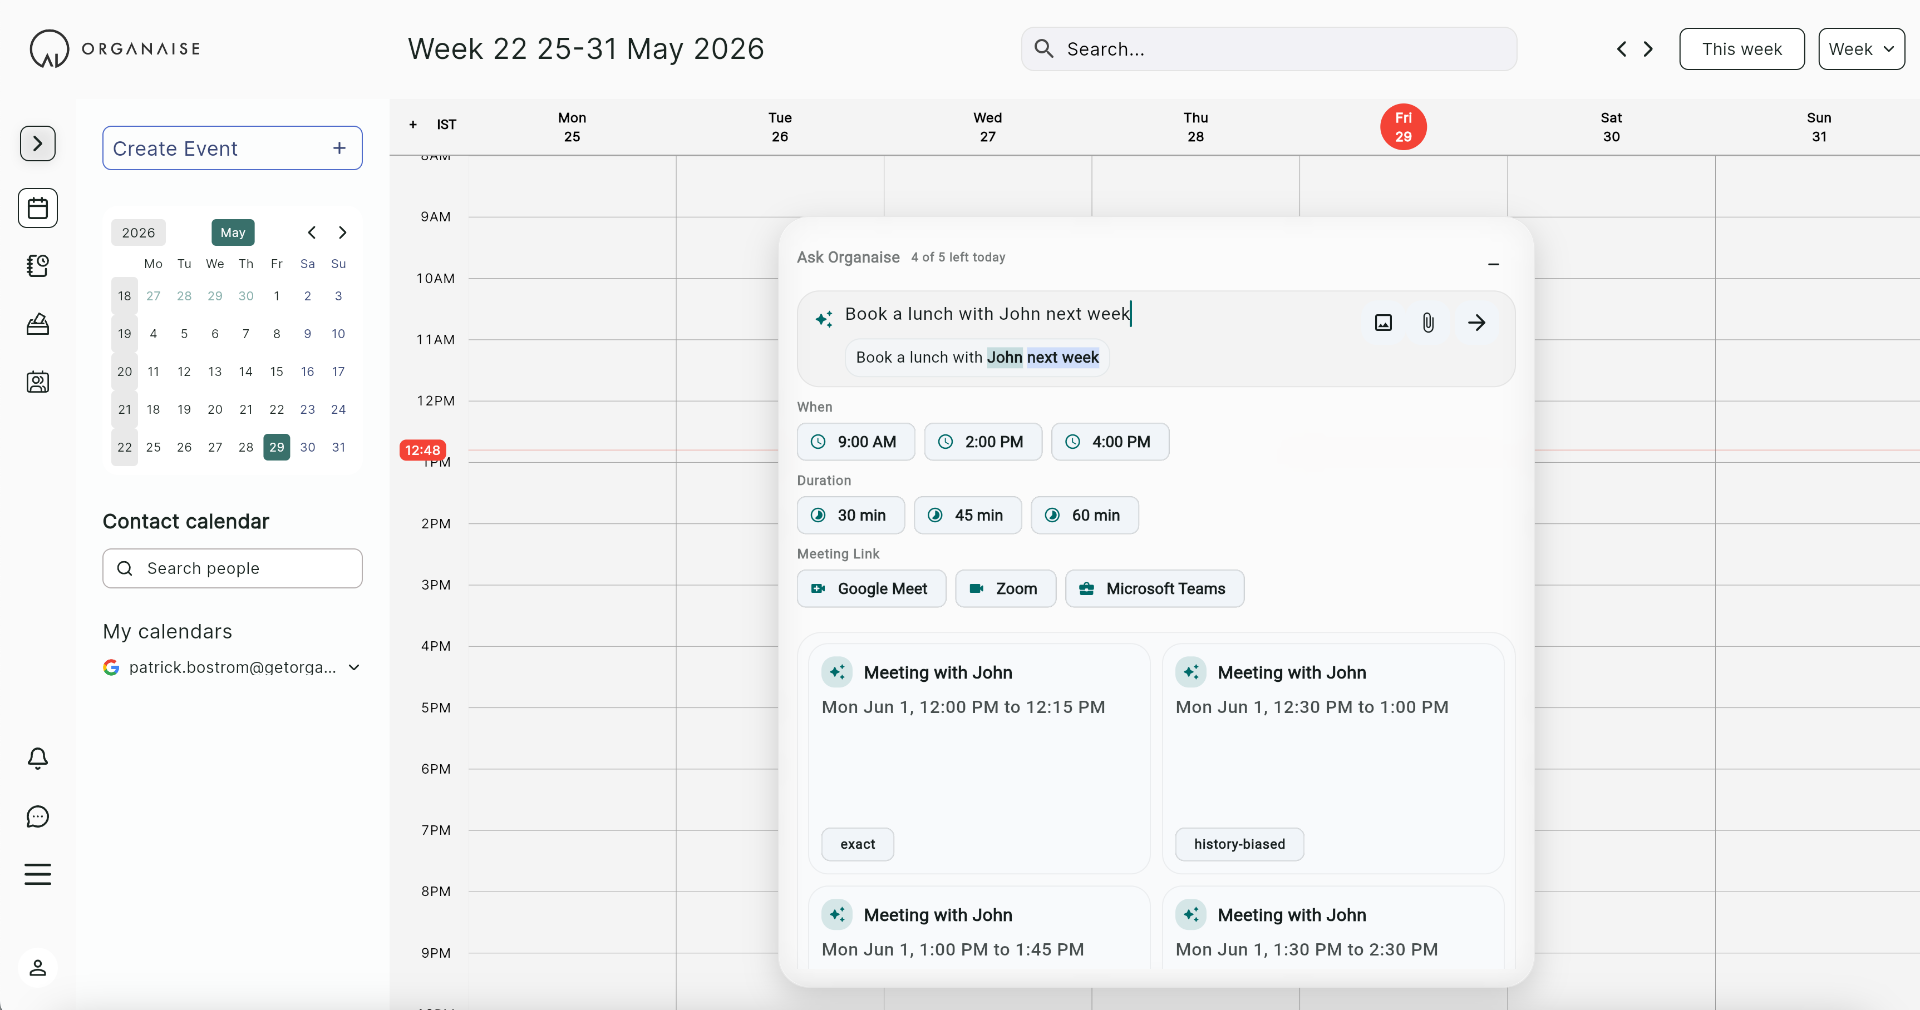Choose suggestion Mon Jun 1, 12:30 PM to 1:00 PM

click(1333, 759)
